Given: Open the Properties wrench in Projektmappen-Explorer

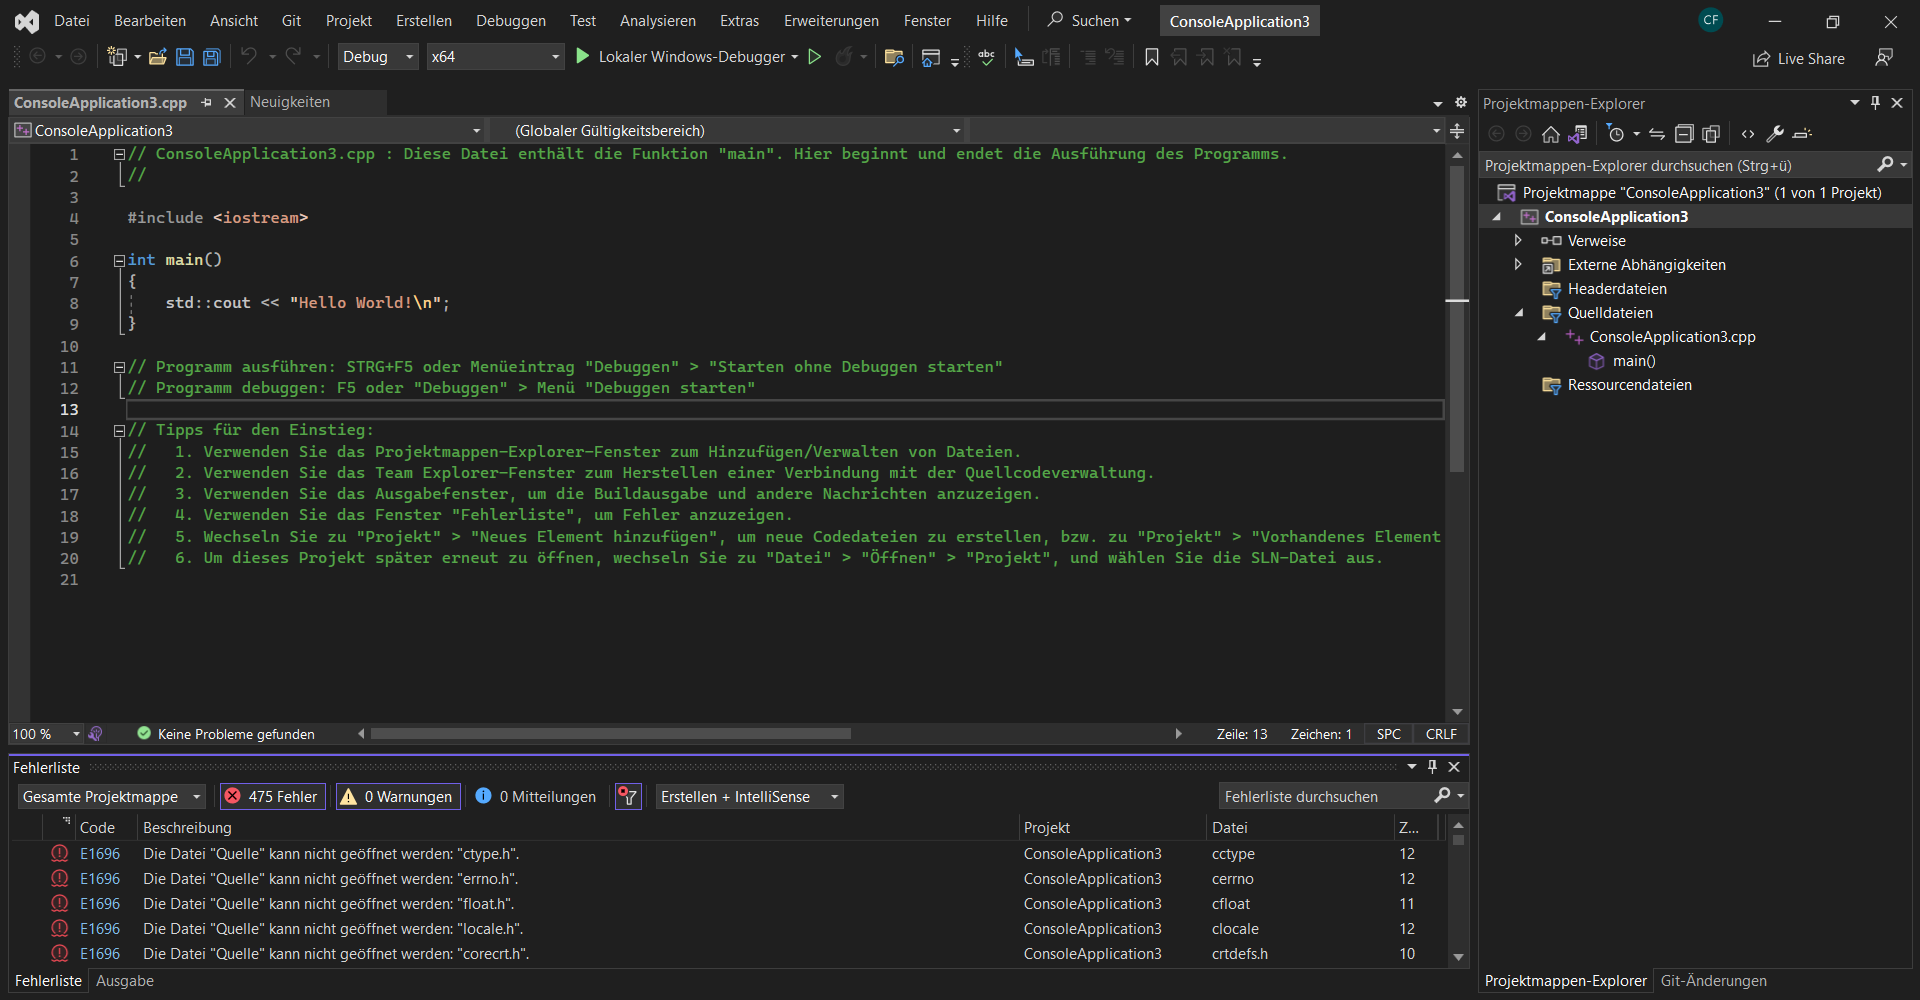Looking at the screenshot, I should 1775,133.
